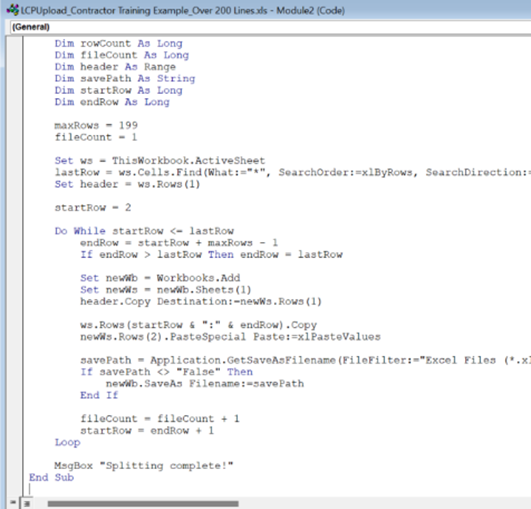Click the 'lastRow = ws.Cells.Find' line
The width and height of the screenshot is (531, 509).
pyautogui.click(x=293, y=172)
